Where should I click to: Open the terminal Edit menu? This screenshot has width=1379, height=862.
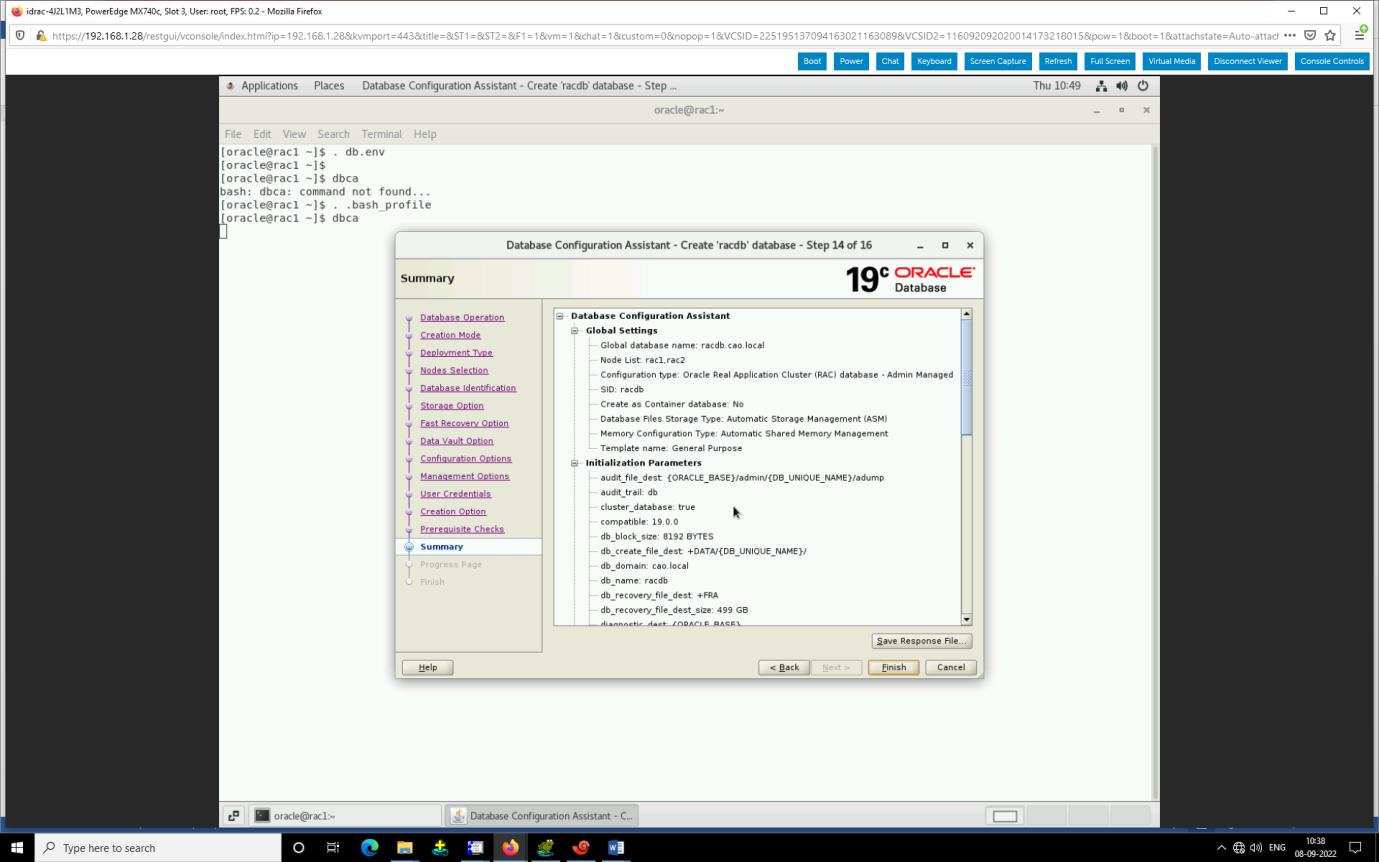coord(262,134)
